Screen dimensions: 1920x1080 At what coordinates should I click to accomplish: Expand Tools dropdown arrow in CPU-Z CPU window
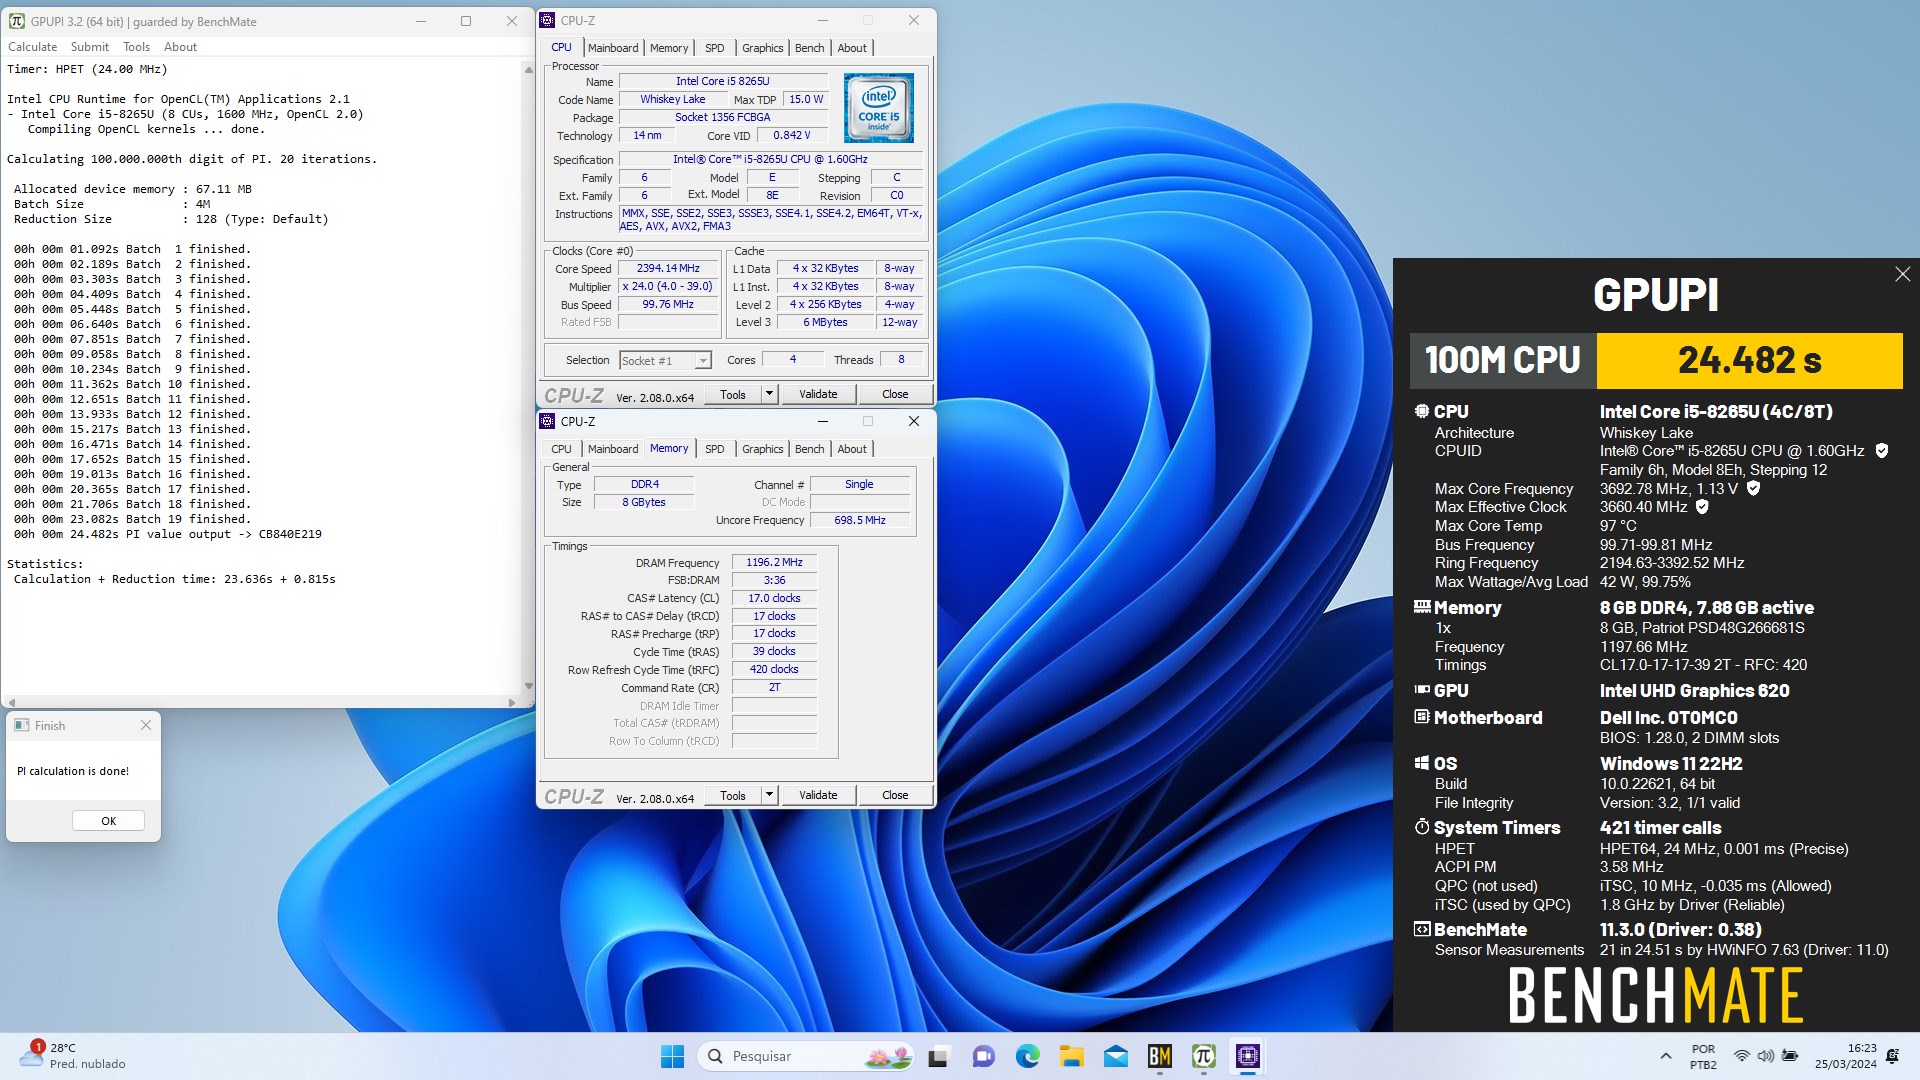(x=769, y=394)
